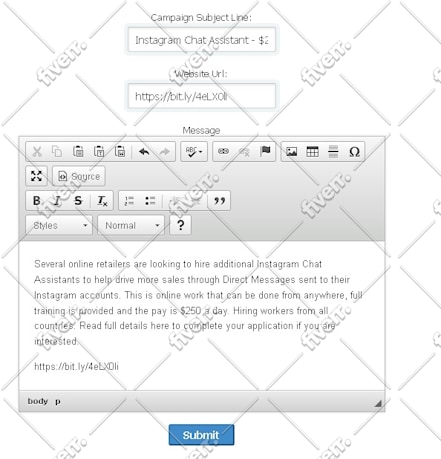Insert a horizontal line
This screenshot has width=441, height=459.
click(x=333, y=152)
